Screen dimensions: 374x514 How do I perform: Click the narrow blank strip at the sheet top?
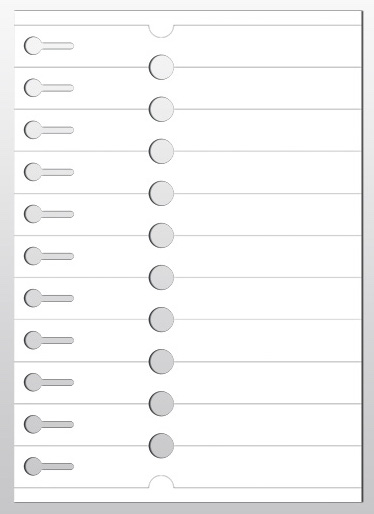point(188,18)
